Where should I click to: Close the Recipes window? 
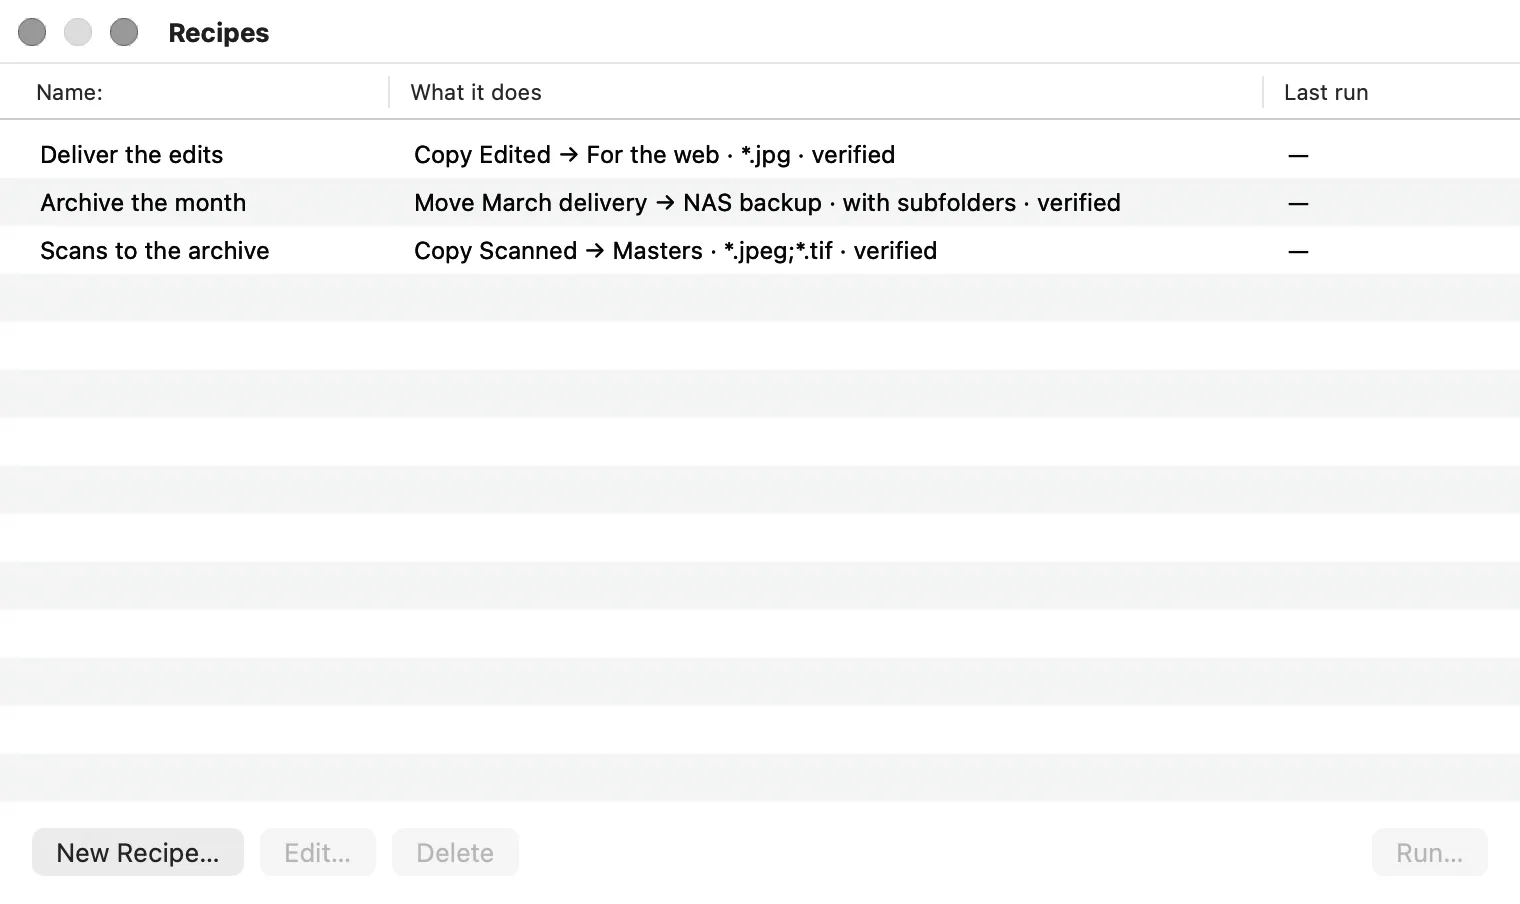[32, 32]
